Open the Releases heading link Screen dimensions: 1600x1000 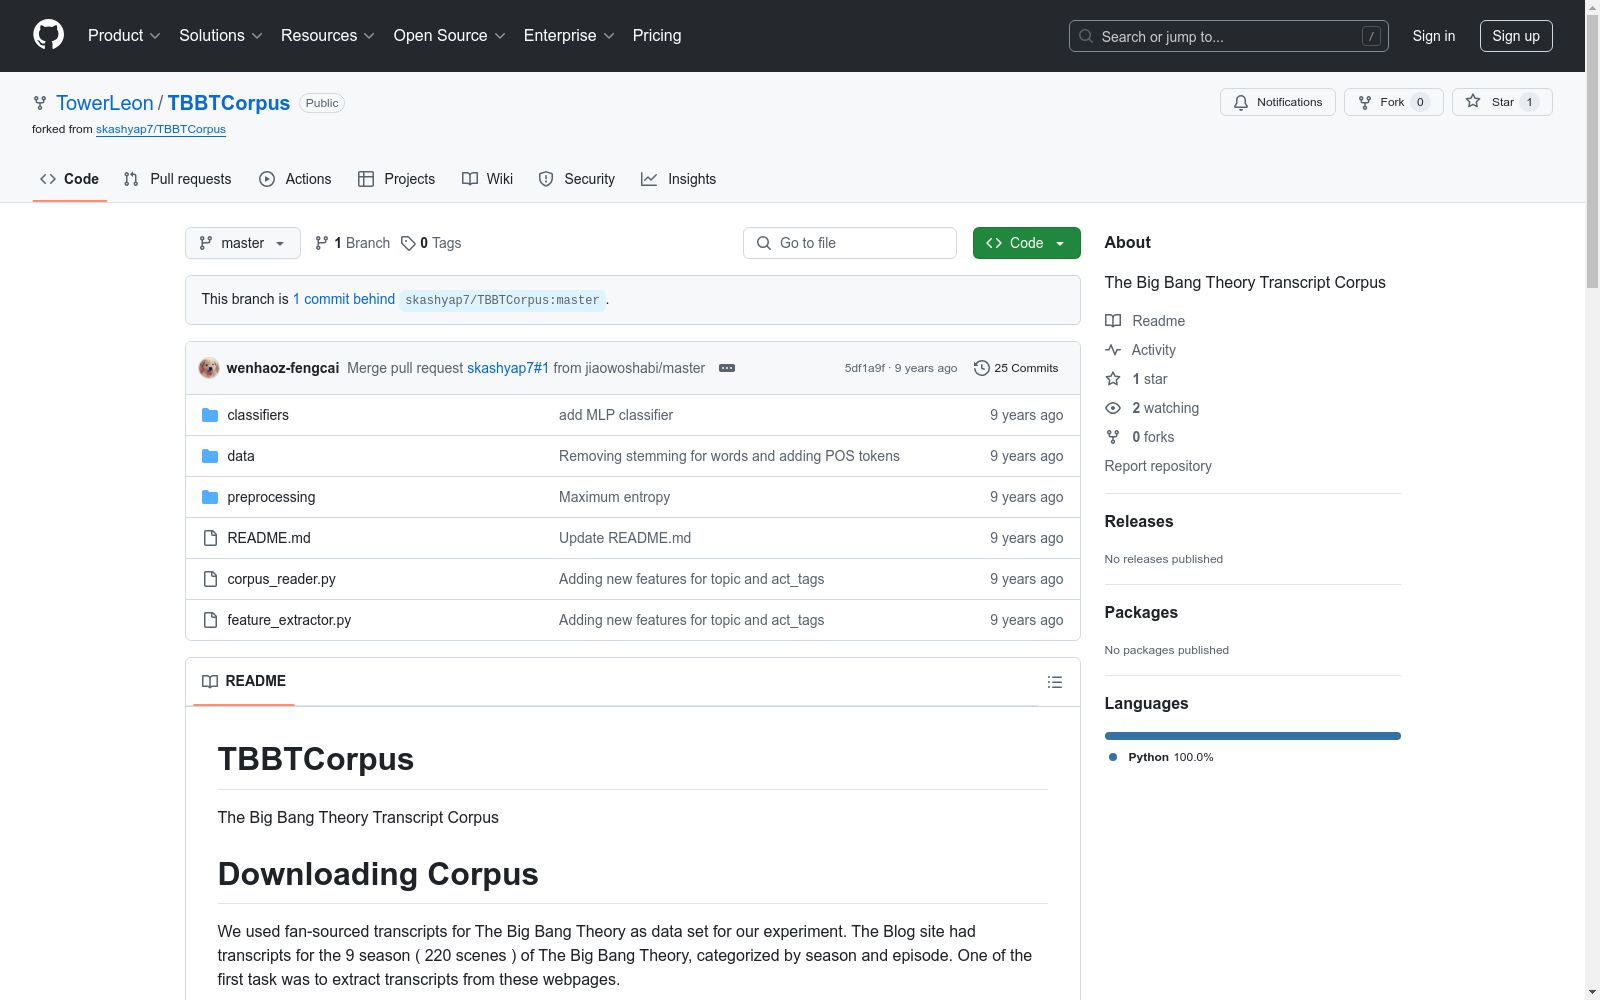pos(1139,521)
